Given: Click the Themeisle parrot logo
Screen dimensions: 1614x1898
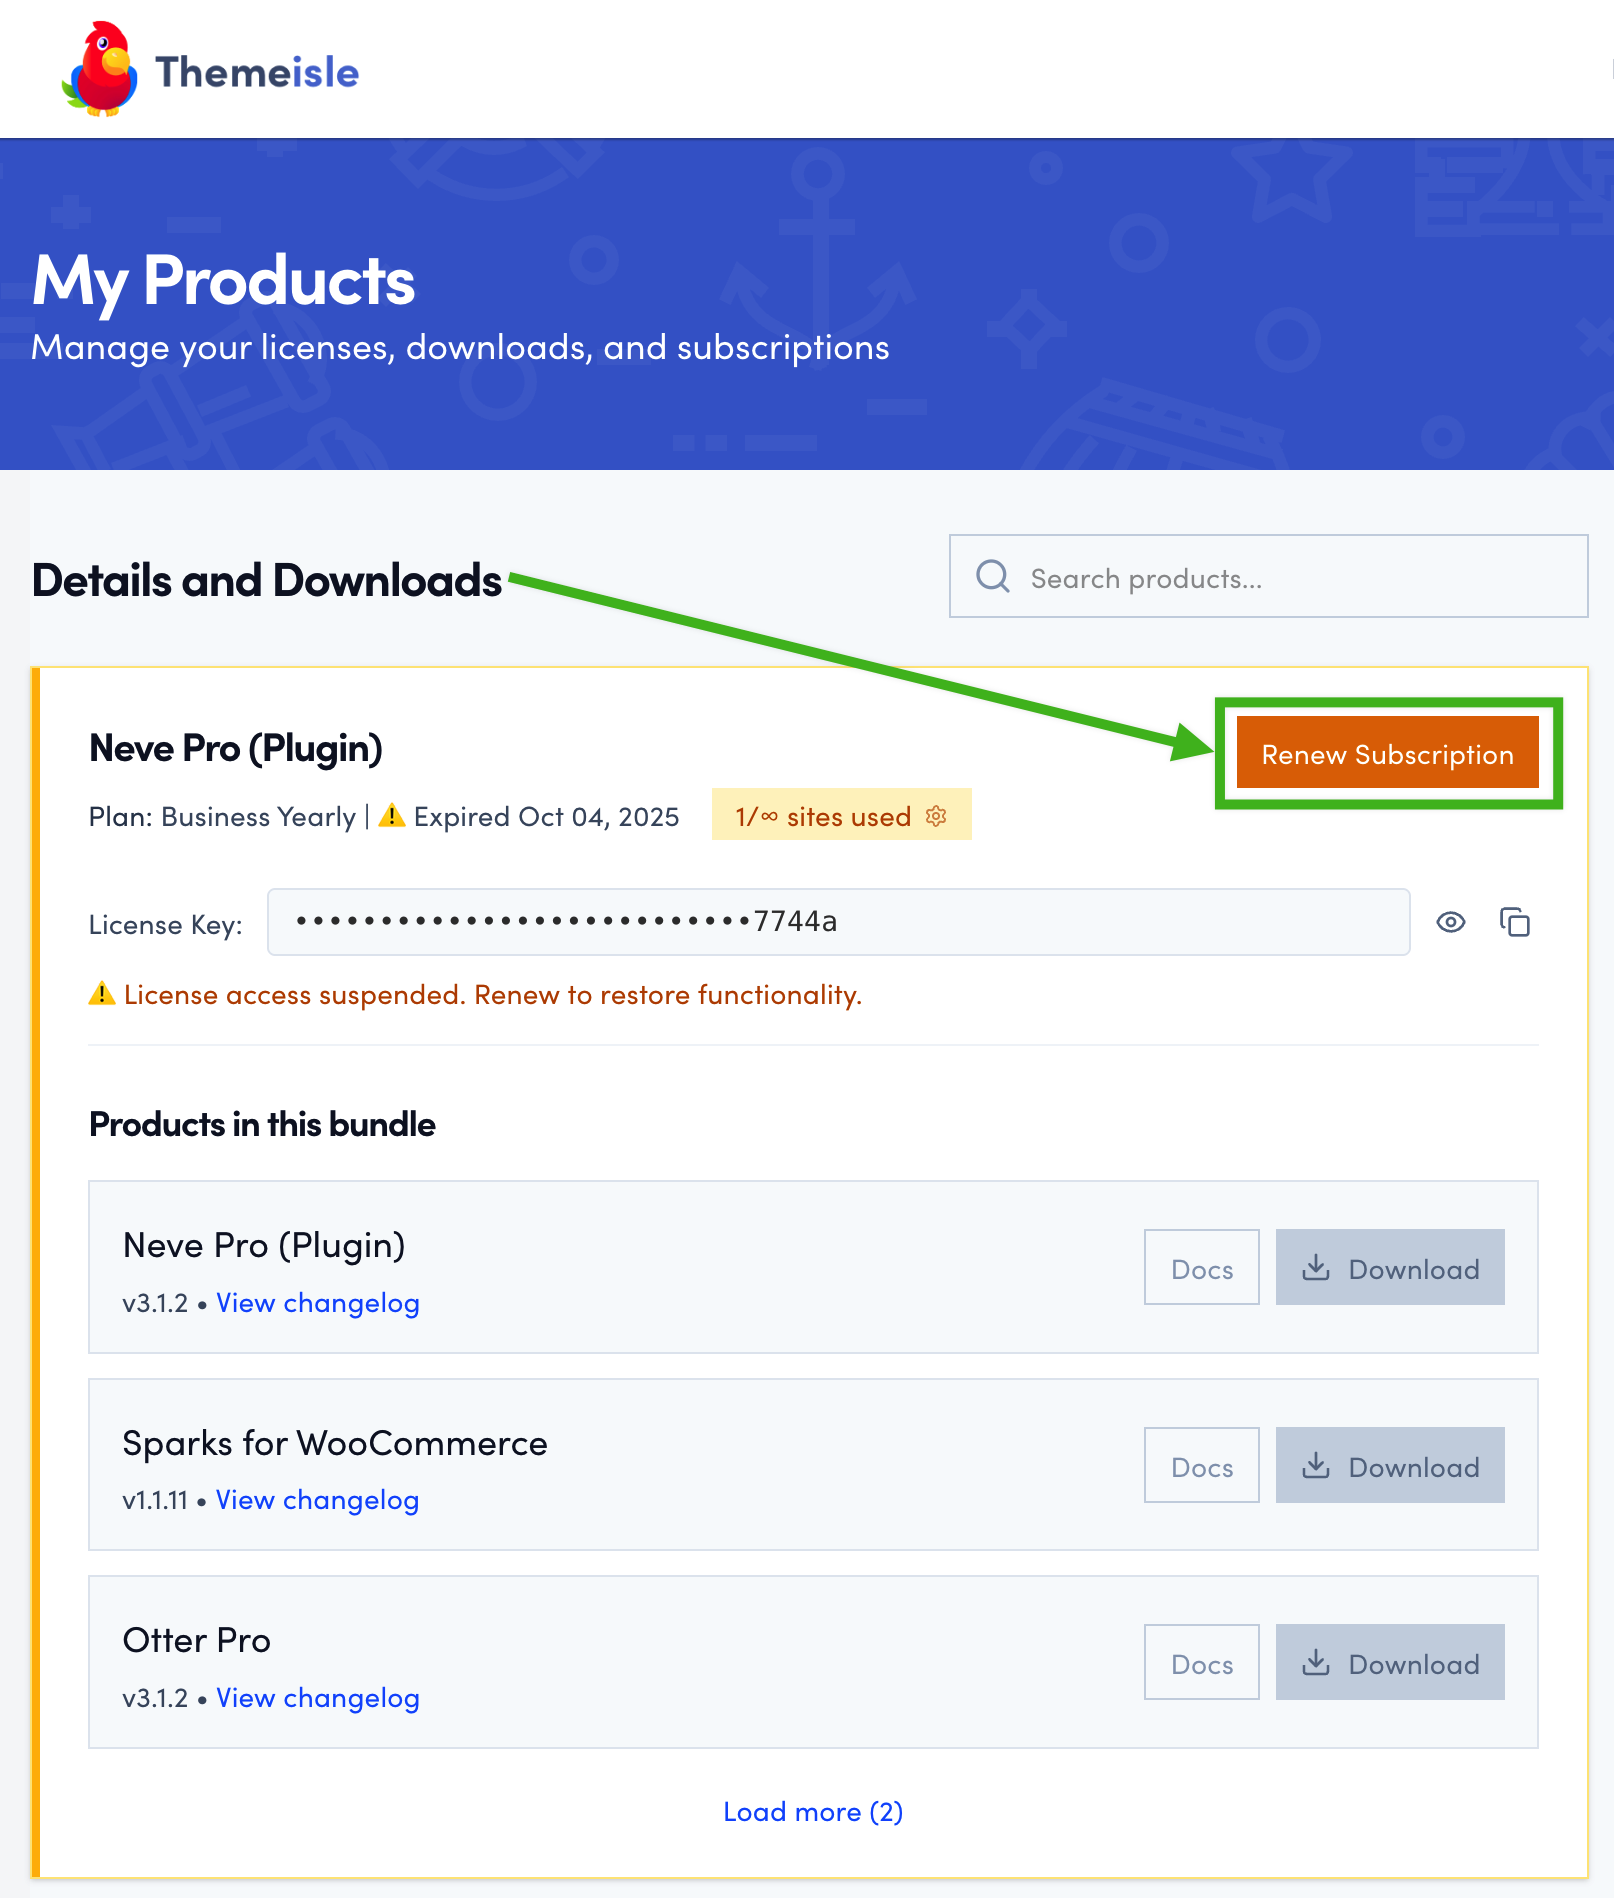Looking at the screenshot, I should pos(99,69).
